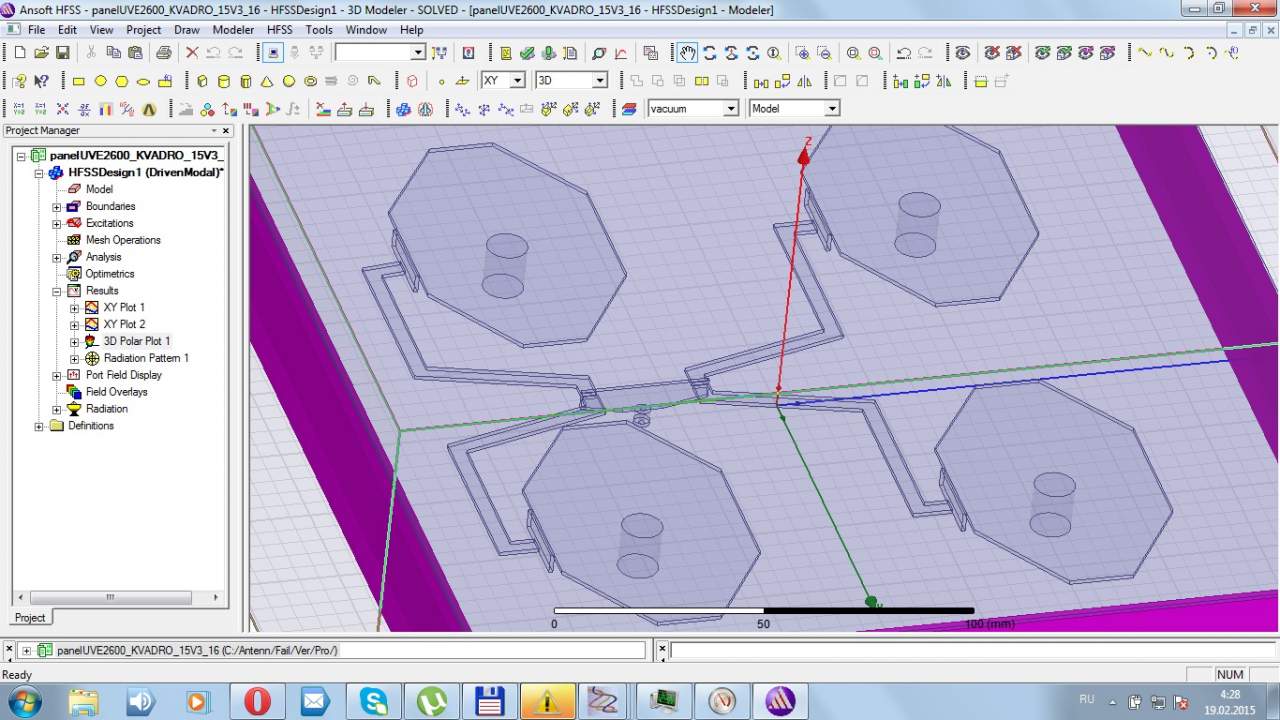Open the empty toolbar combo box
This screenshot has height=720, width=1280.
(418, 52)
